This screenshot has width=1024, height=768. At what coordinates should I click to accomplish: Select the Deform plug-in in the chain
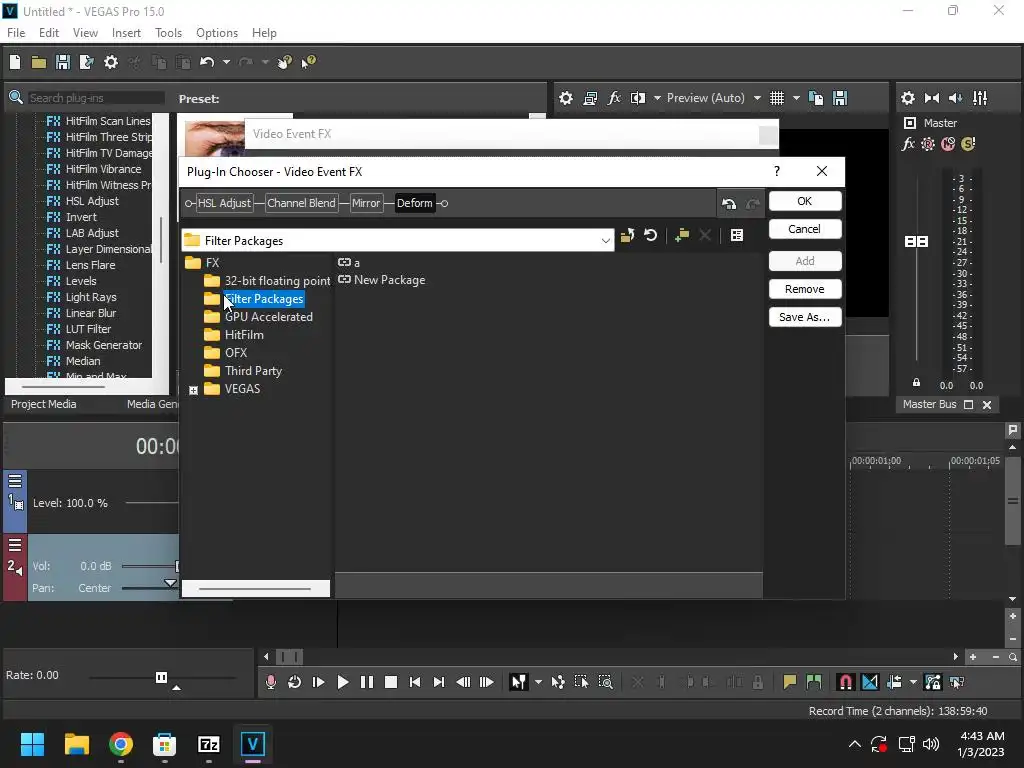click(415, 203)
